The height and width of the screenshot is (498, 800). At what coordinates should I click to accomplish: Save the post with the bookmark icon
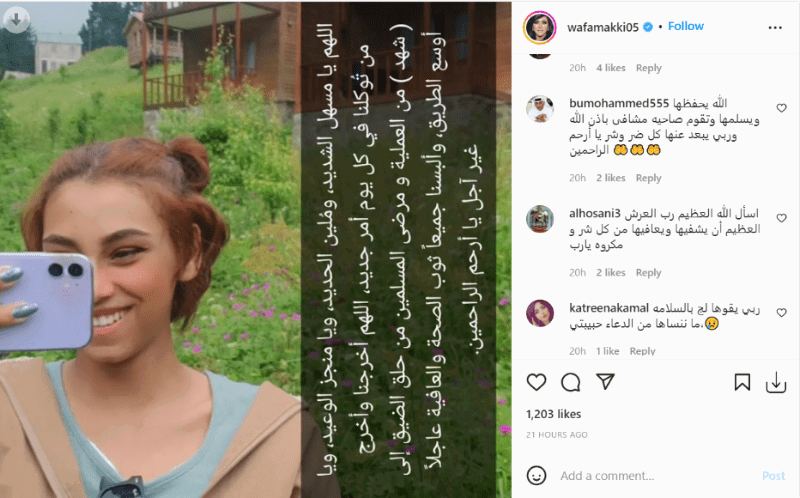(x=742, y=382)
